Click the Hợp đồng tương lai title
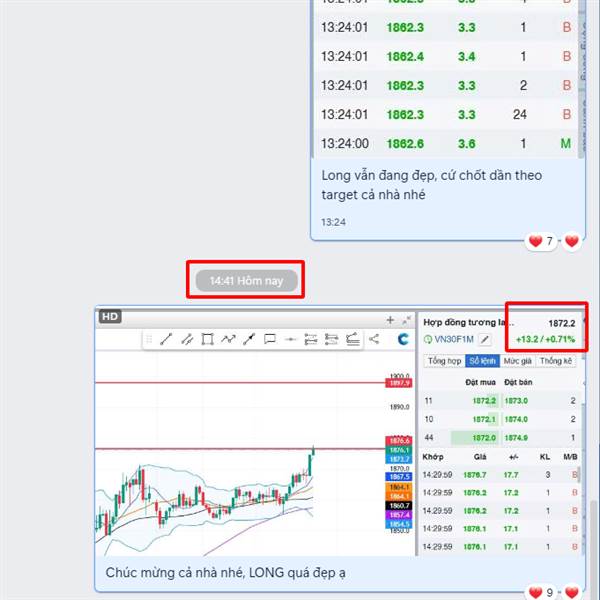Screen dimensions: 600x600 [468, 323]
